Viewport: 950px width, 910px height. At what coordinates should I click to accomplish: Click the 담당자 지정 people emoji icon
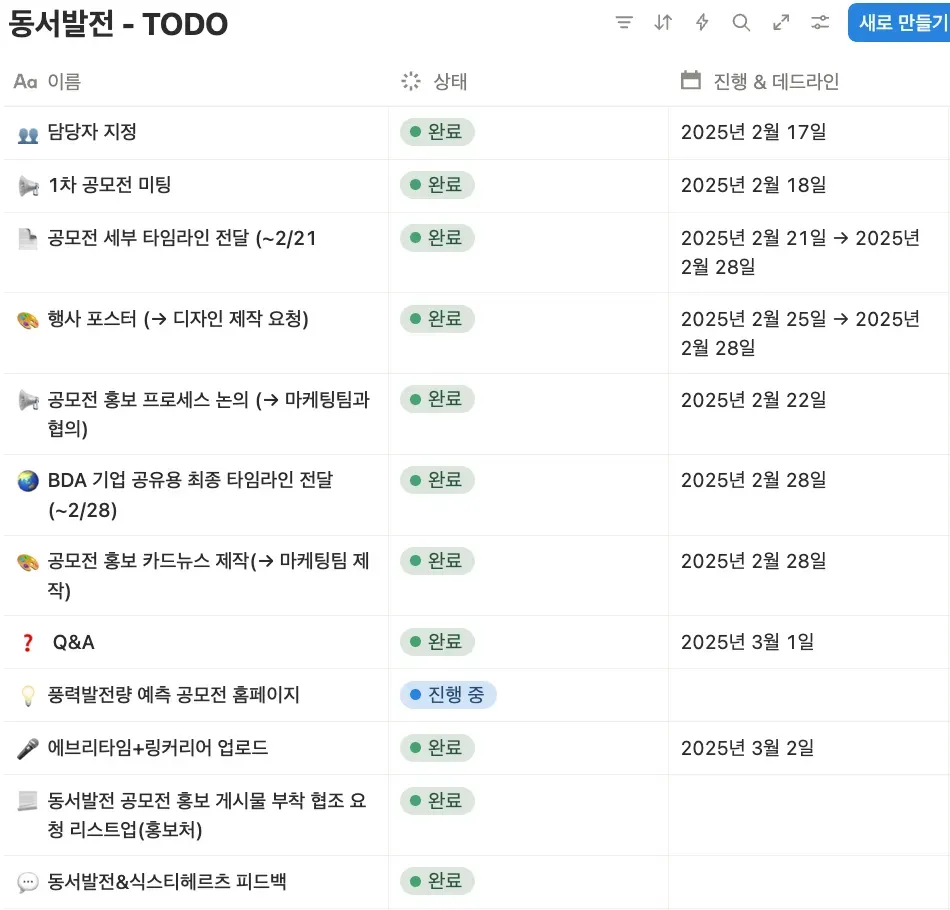28,133
